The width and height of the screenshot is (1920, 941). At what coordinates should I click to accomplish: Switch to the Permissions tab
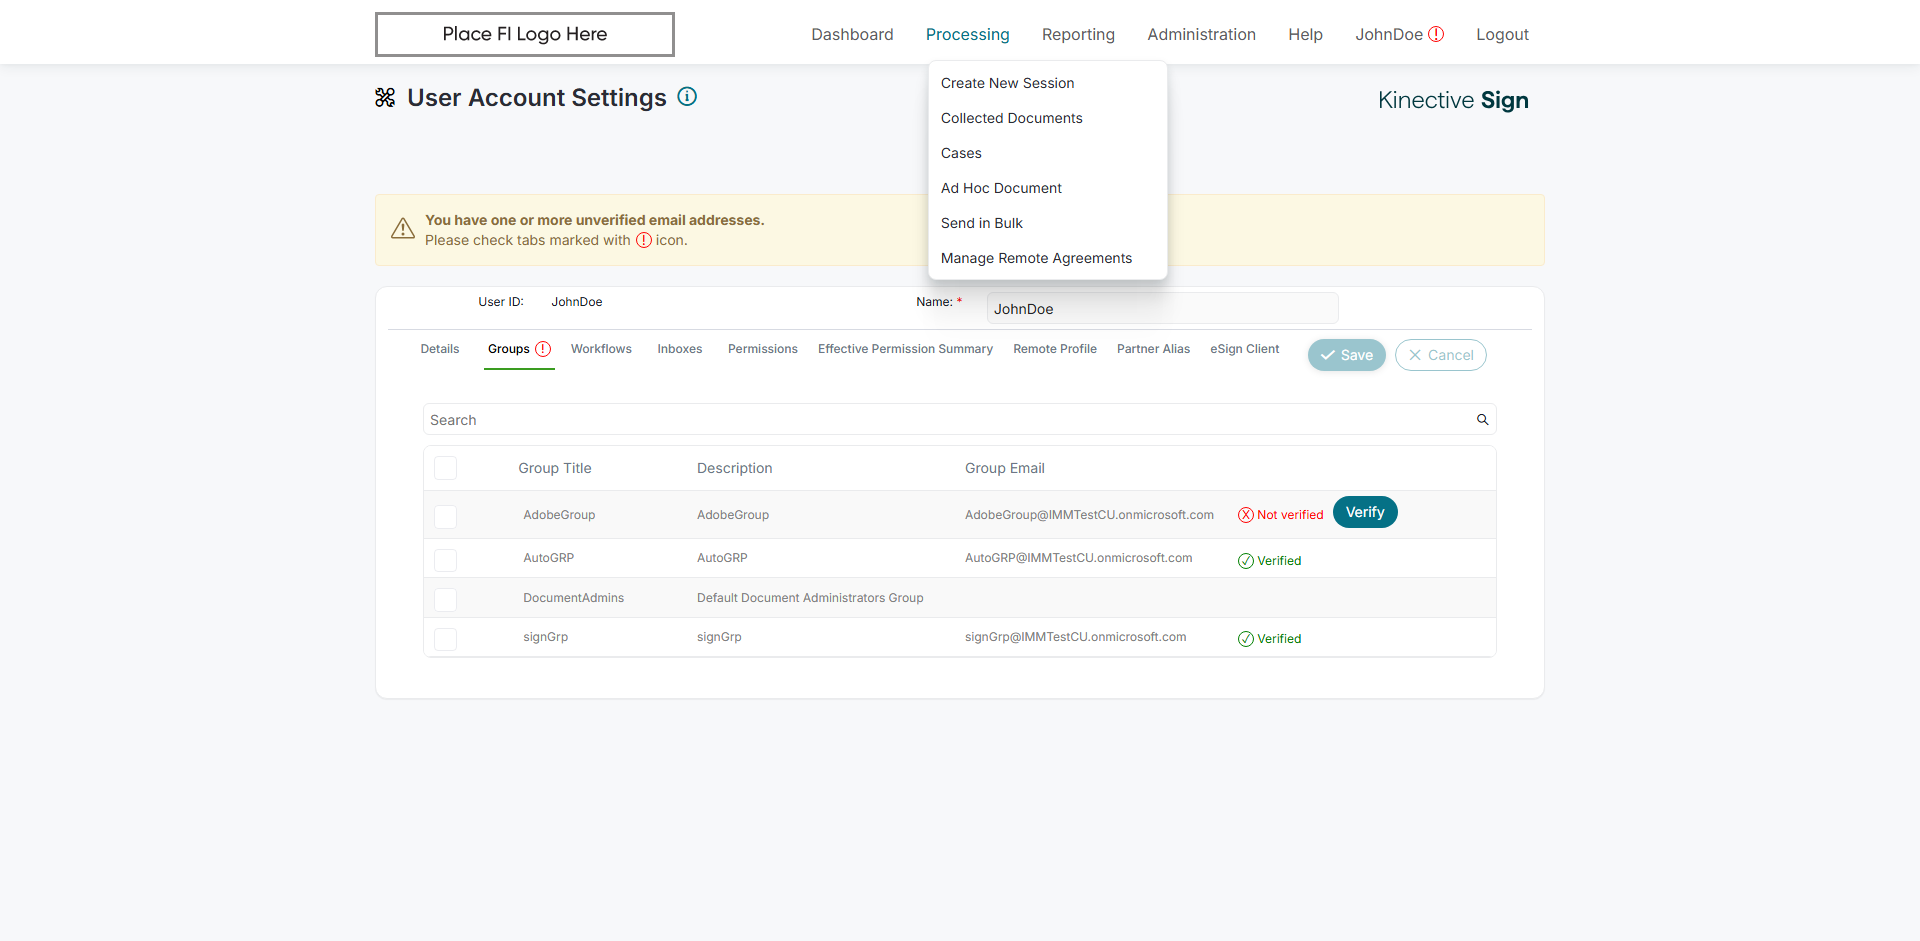tap(762, 349)
